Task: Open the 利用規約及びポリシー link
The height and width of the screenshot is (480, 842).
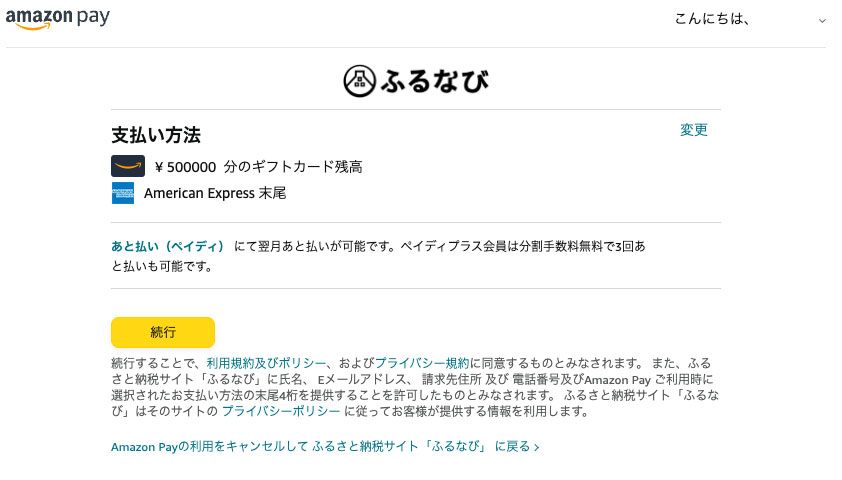Action: coord(266,363)
